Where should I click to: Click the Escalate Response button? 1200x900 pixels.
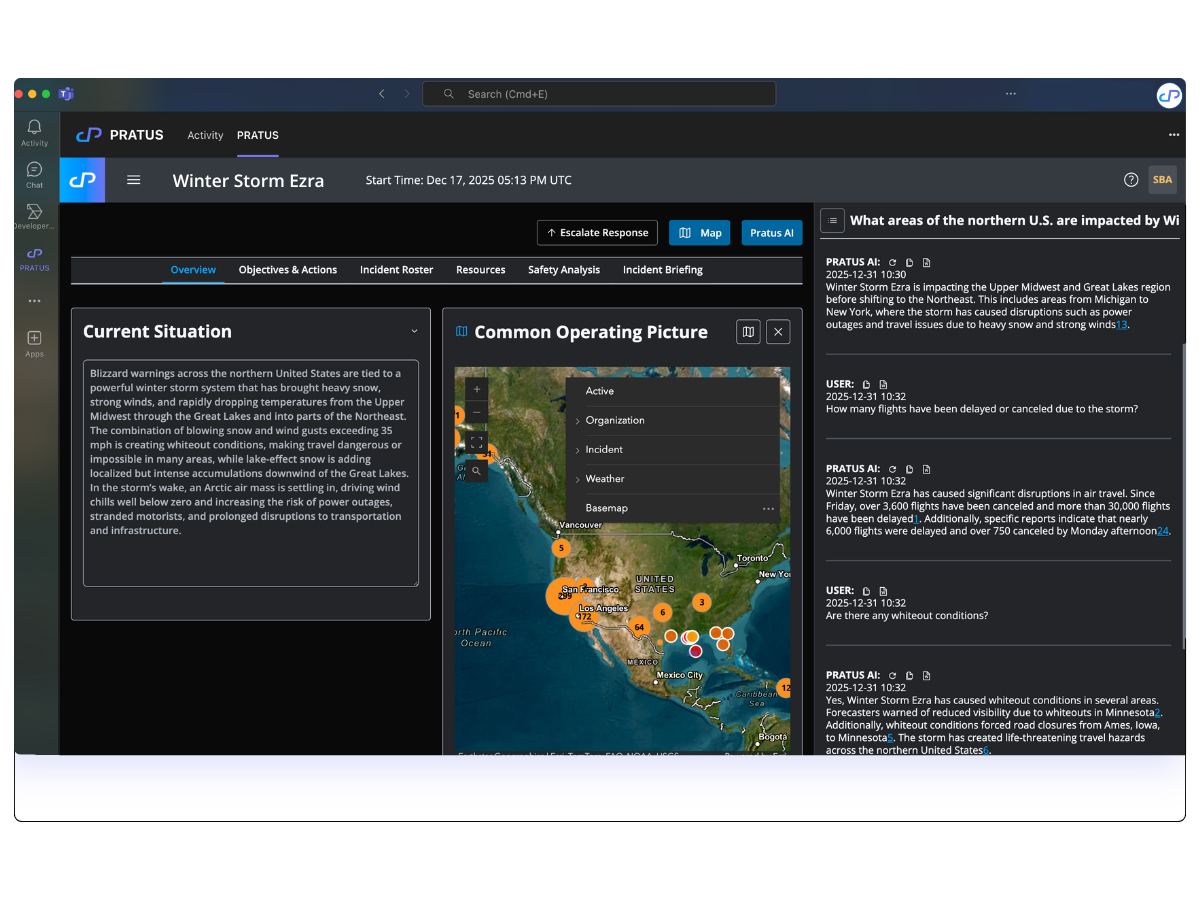click(x=597, y=232)
